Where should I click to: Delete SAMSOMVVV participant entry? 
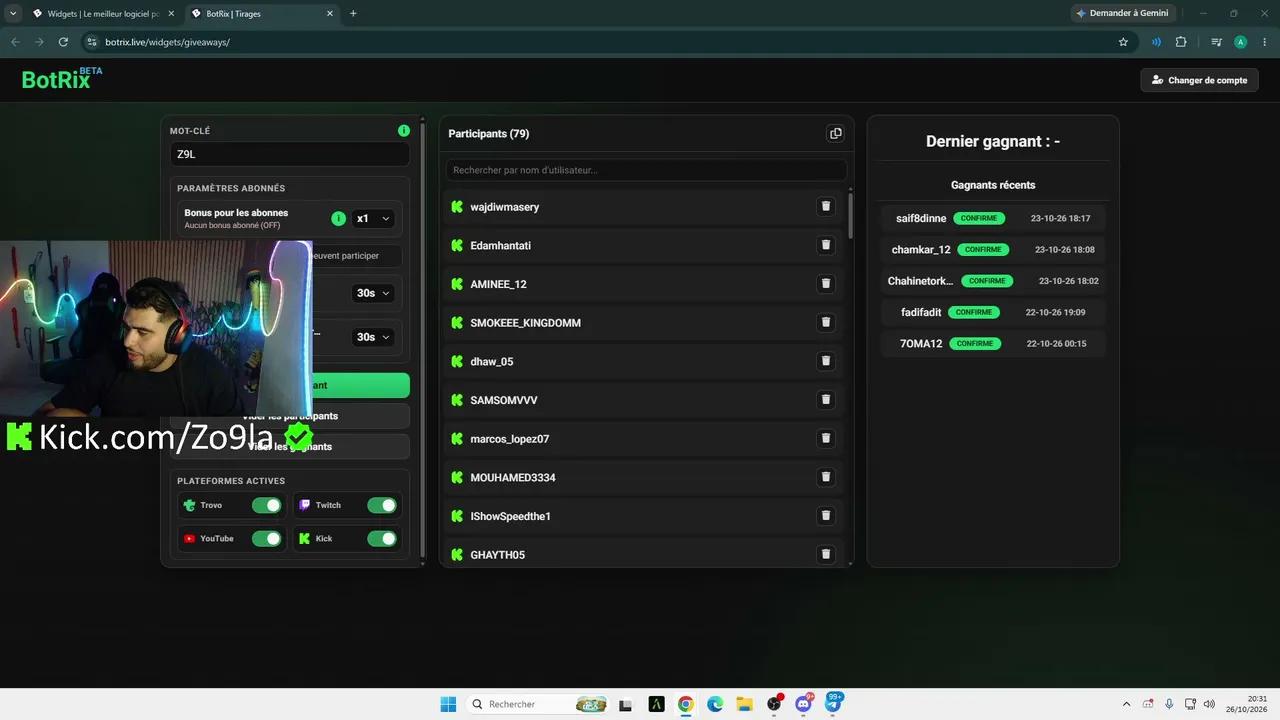[826, 400]
